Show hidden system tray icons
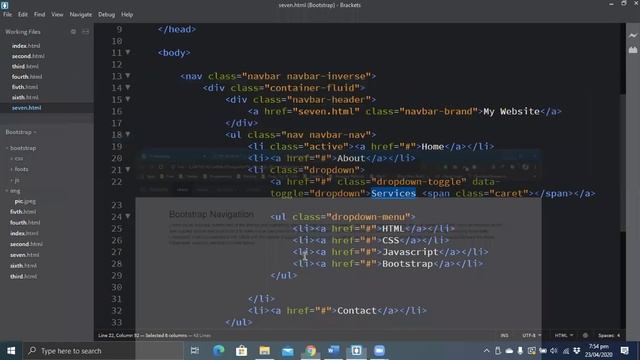 [487, 351]
